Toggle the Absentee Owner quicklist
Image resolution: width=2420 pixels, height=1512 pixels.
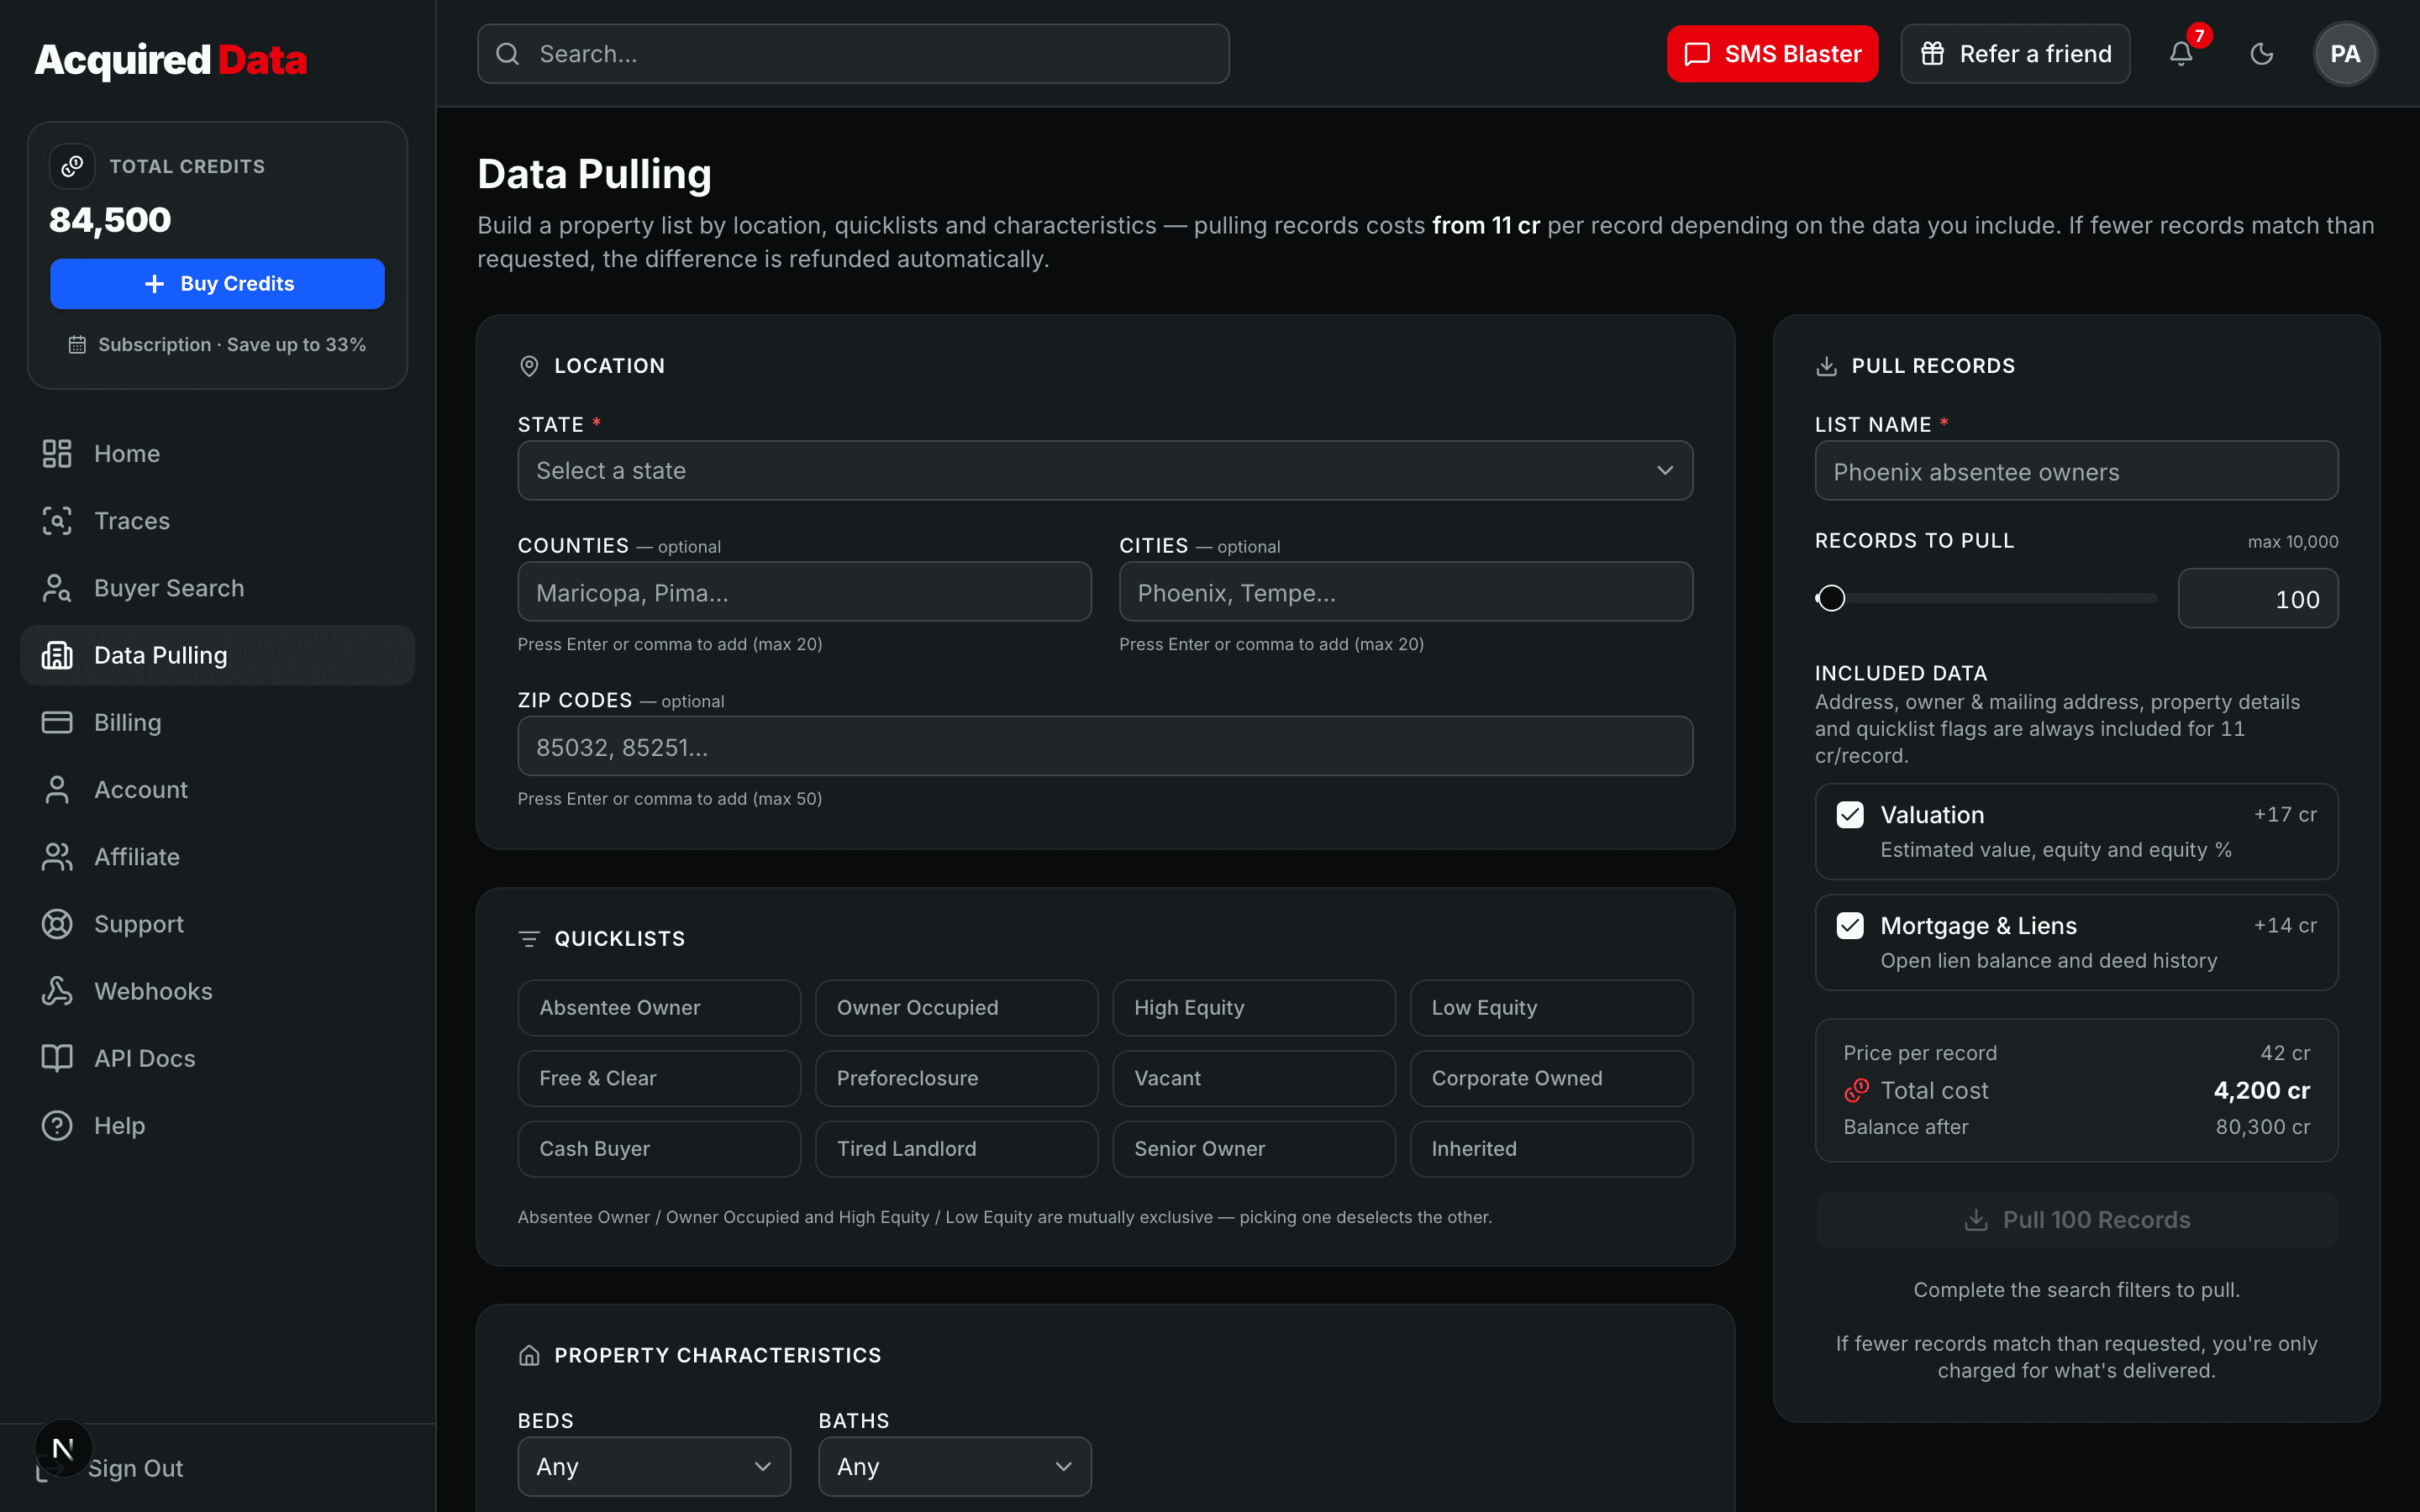[x=659, y=1008]
